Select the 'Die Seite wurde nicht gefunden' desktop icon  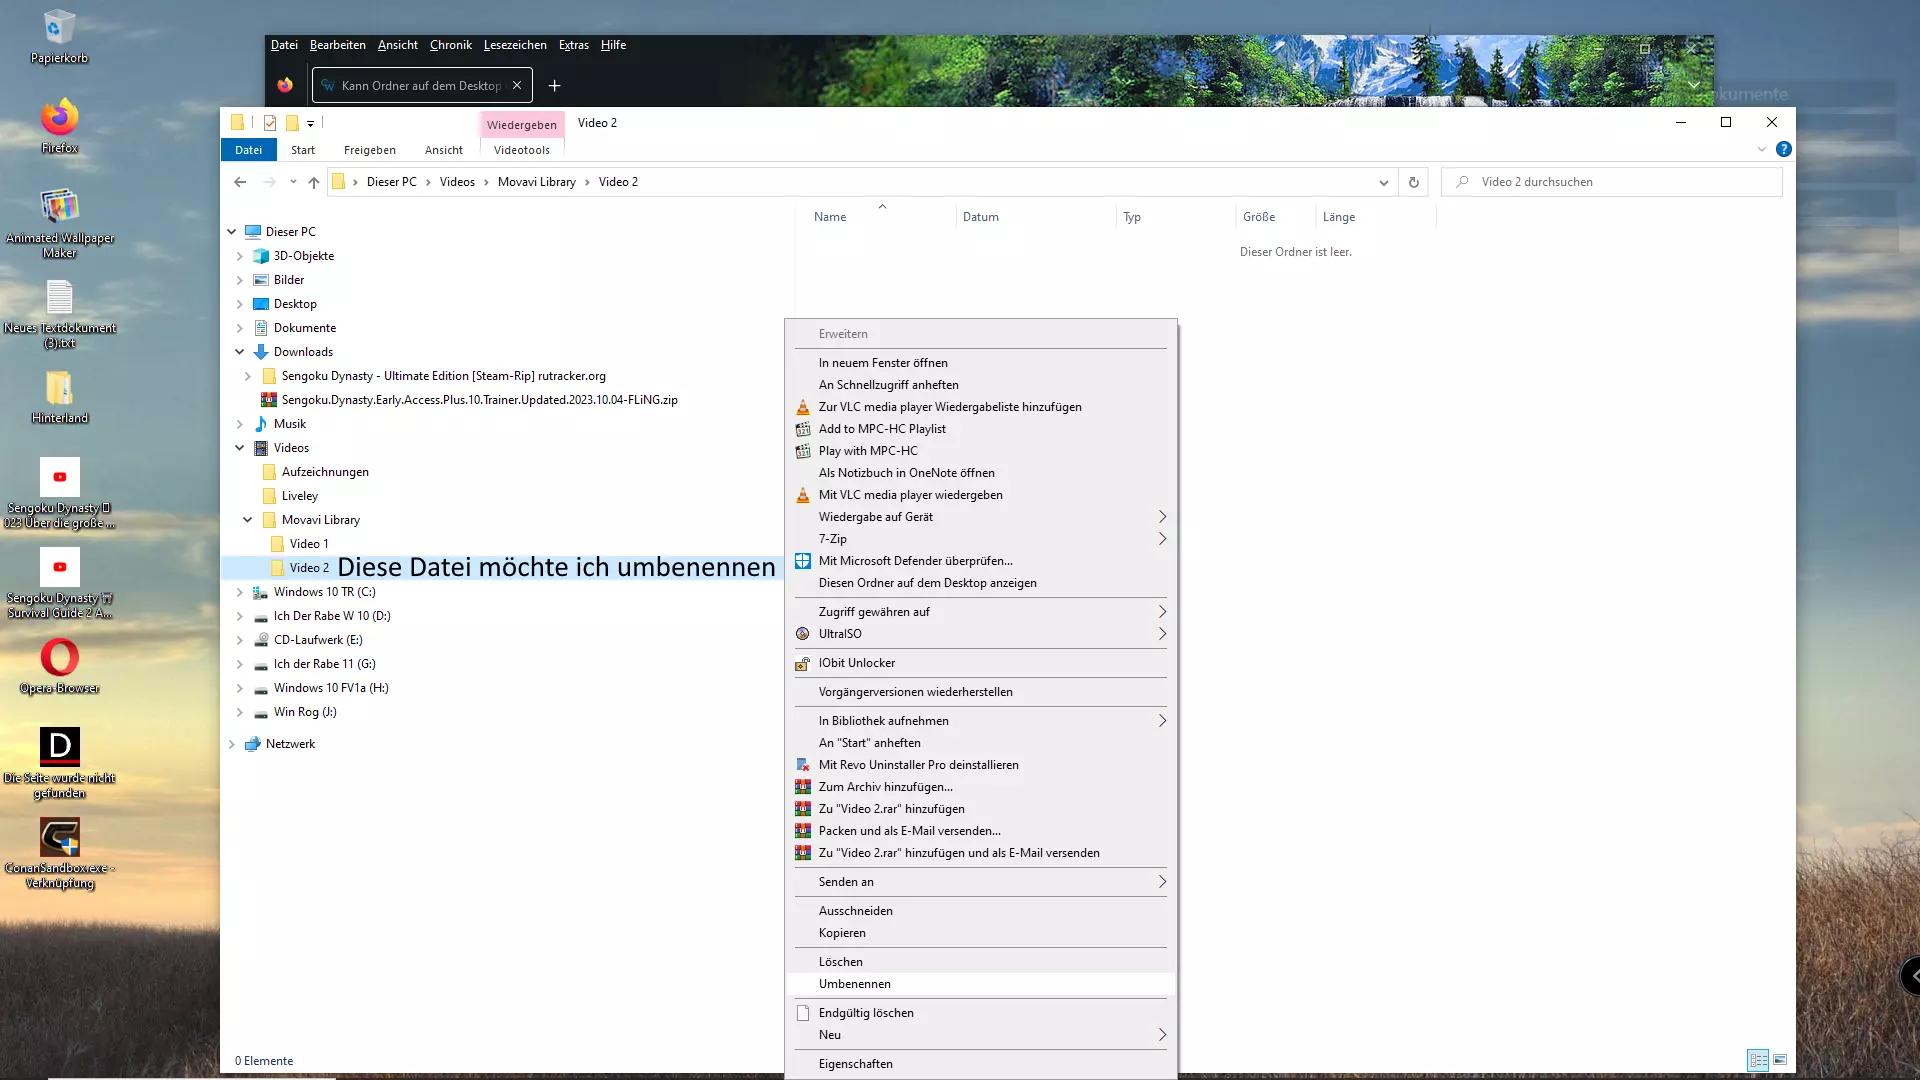[x=59, y=763]
